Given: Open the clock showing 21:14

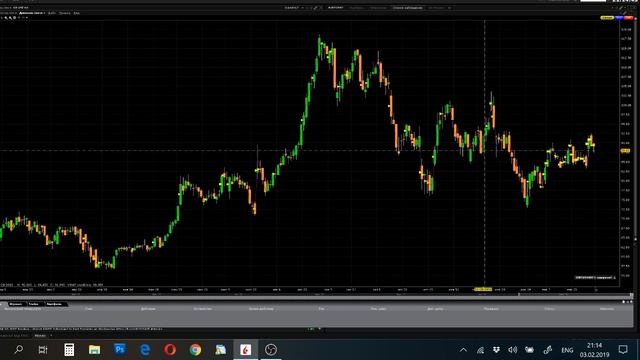Looking at the screenshot, I should tap(594, 350).
